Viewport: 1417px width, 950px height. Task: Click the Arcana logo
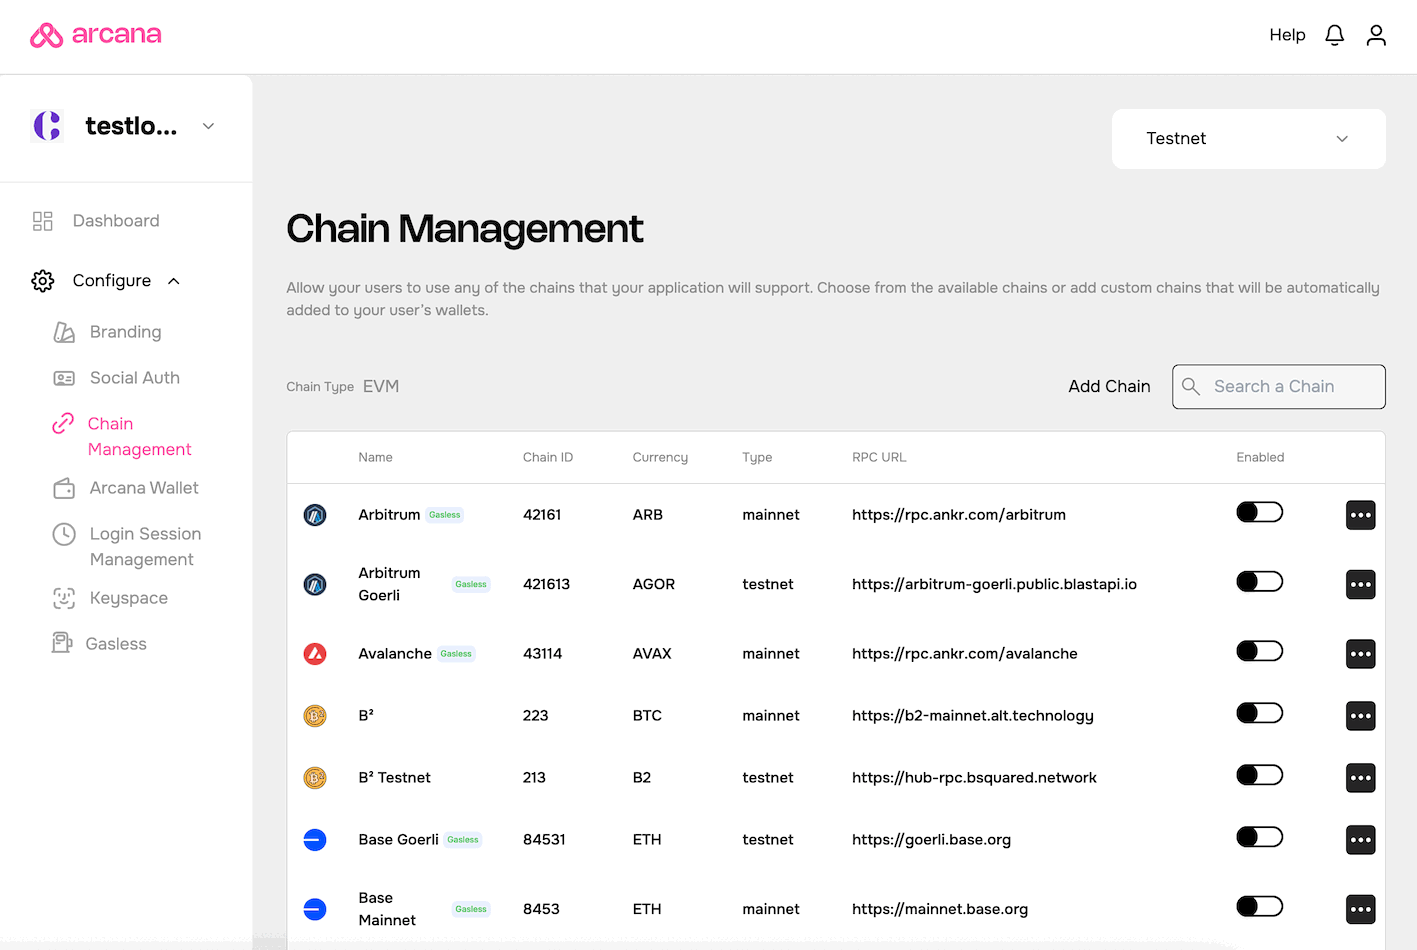click(96, 35)
